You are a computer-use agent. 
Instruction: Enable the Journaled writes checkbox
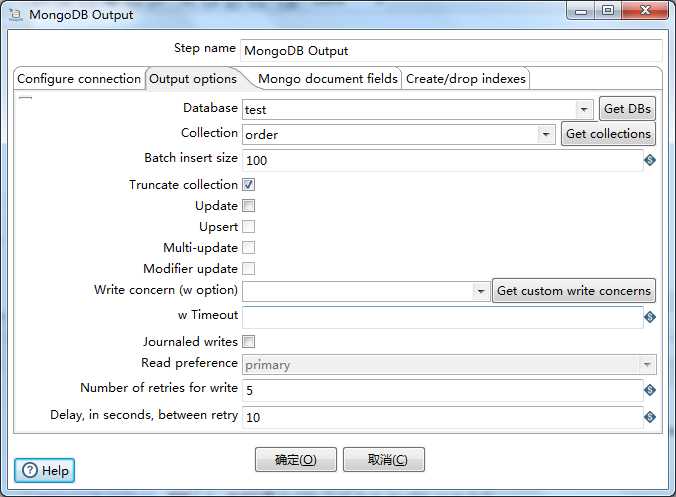[x=249, y=342]
